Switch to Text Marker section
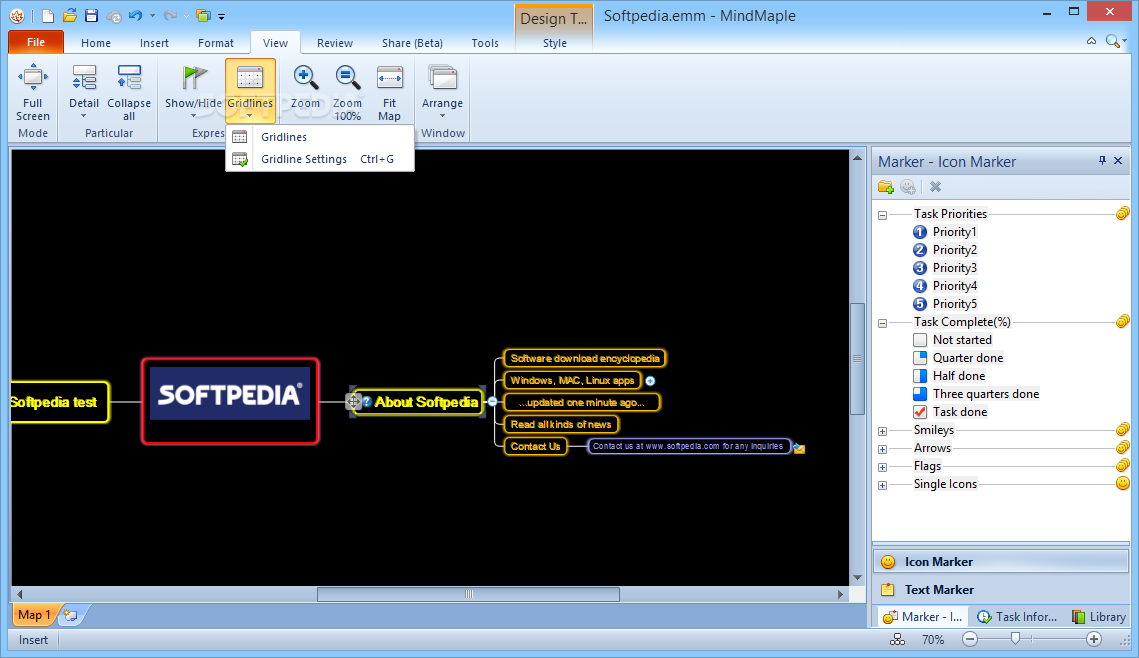This screenshot has height=658, width=1139. coord(1001,590)
